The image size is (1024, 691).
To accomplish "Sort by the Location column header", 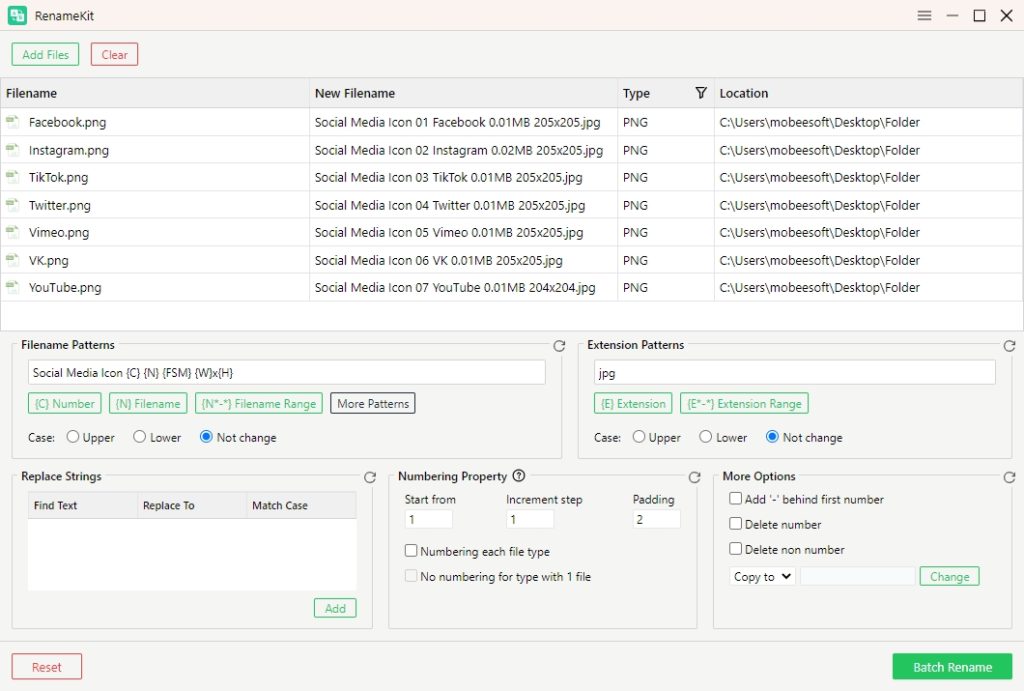I will point(744,93).
